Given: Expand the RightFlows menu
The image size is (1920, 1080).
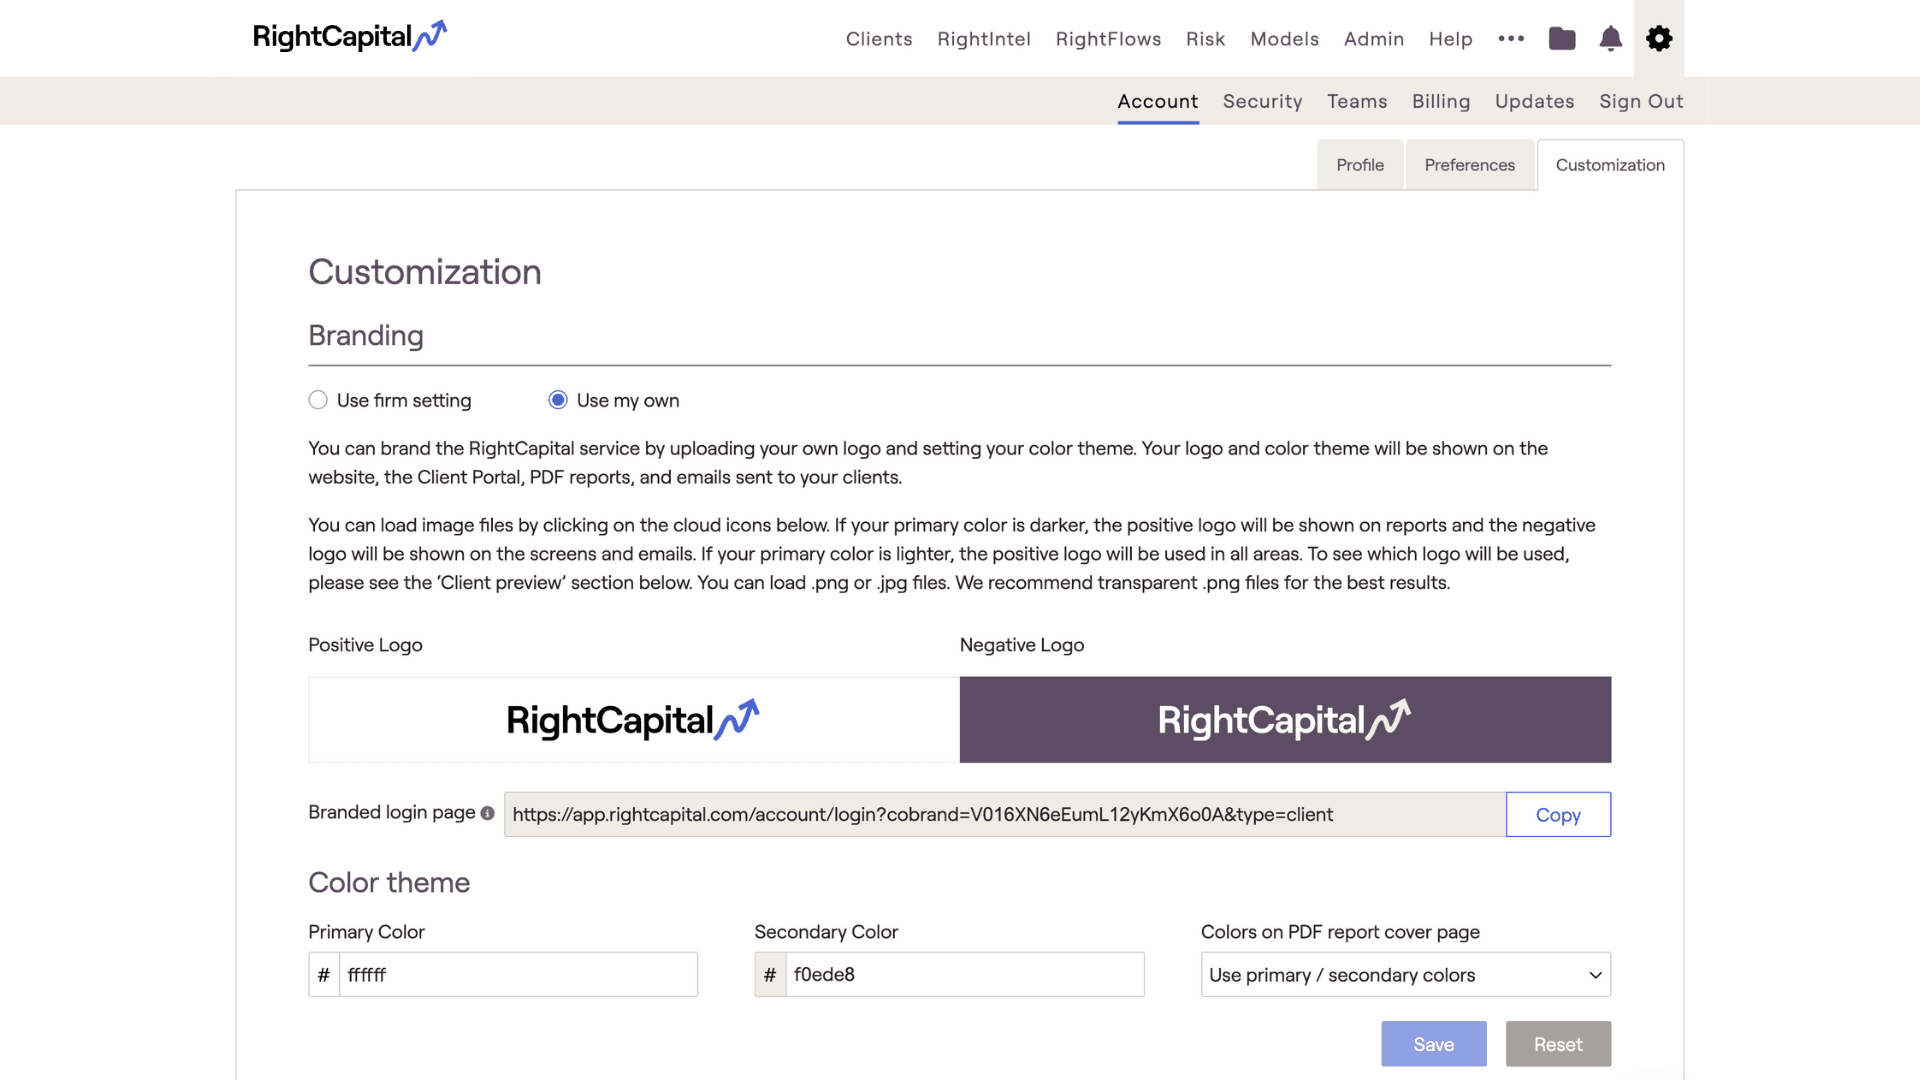Looking at the screenshot, I should (x=1108, y=39).
